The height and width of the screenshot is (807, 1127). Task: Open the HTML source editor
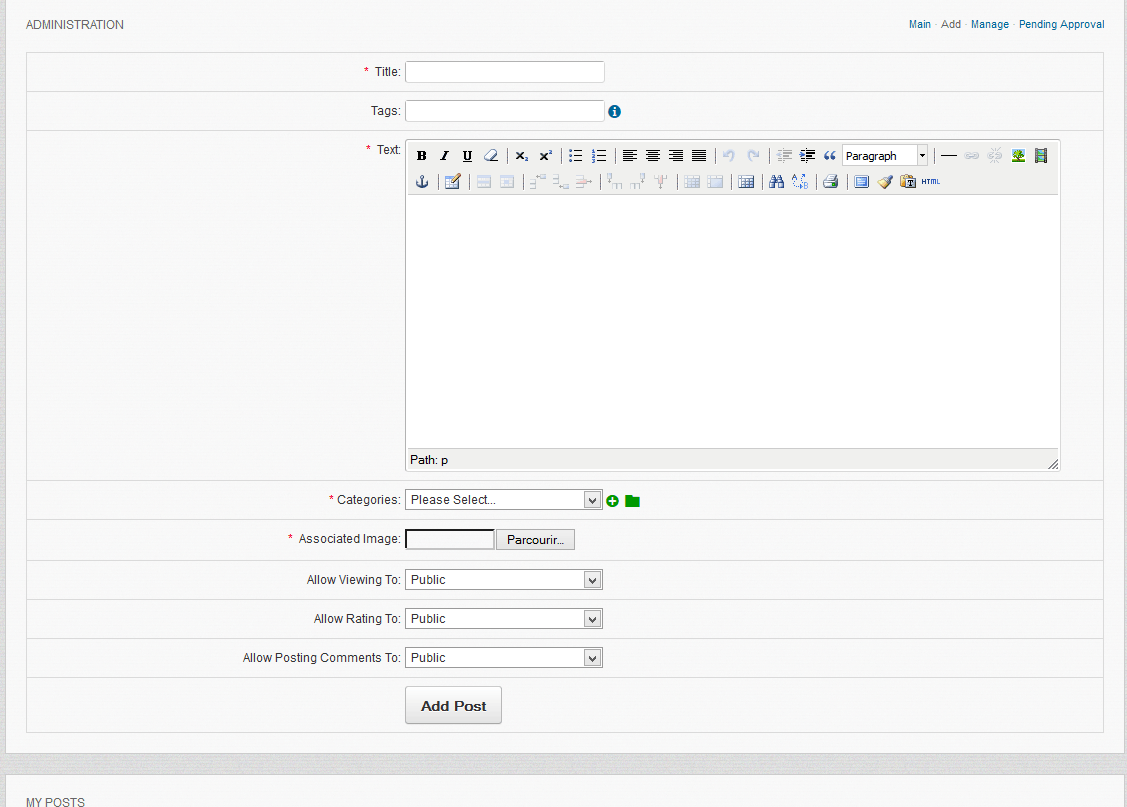pos(931,182)
